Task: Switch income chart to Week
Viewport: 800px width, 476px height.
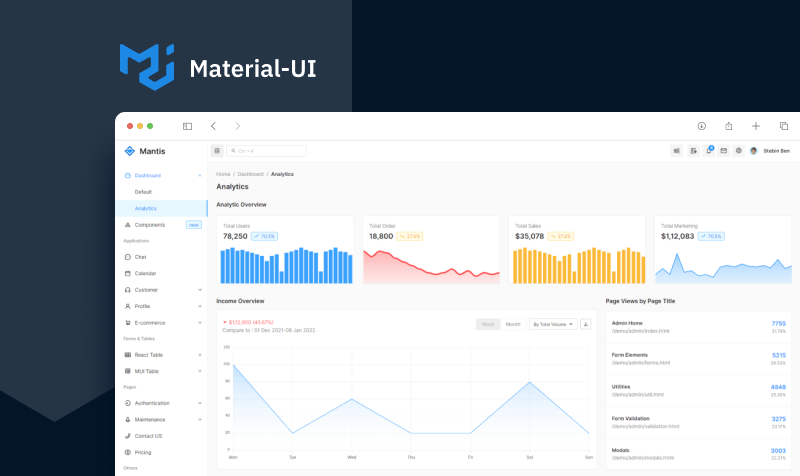Action: click(488, 324)
